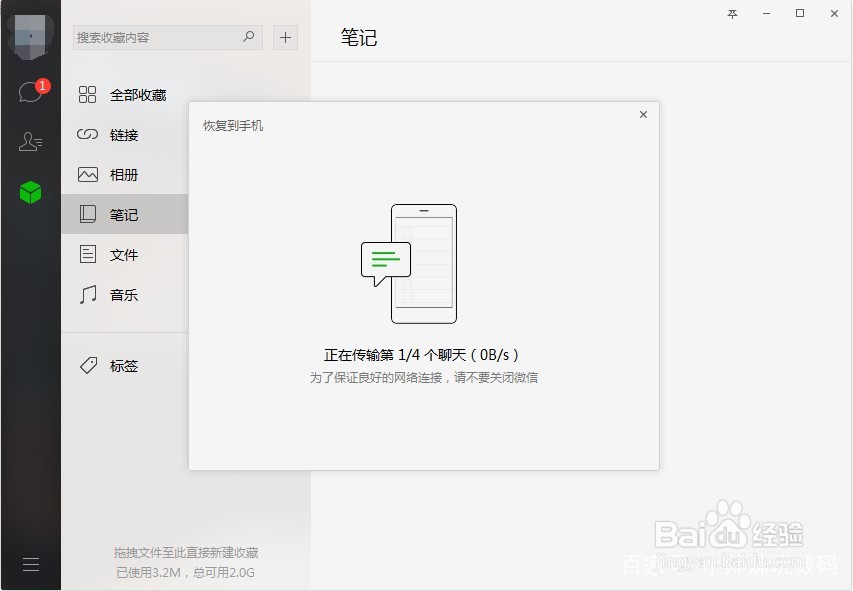This screenshot has height=591, width=853.
Task: Select 相册 category
Action: coord(125,175)
